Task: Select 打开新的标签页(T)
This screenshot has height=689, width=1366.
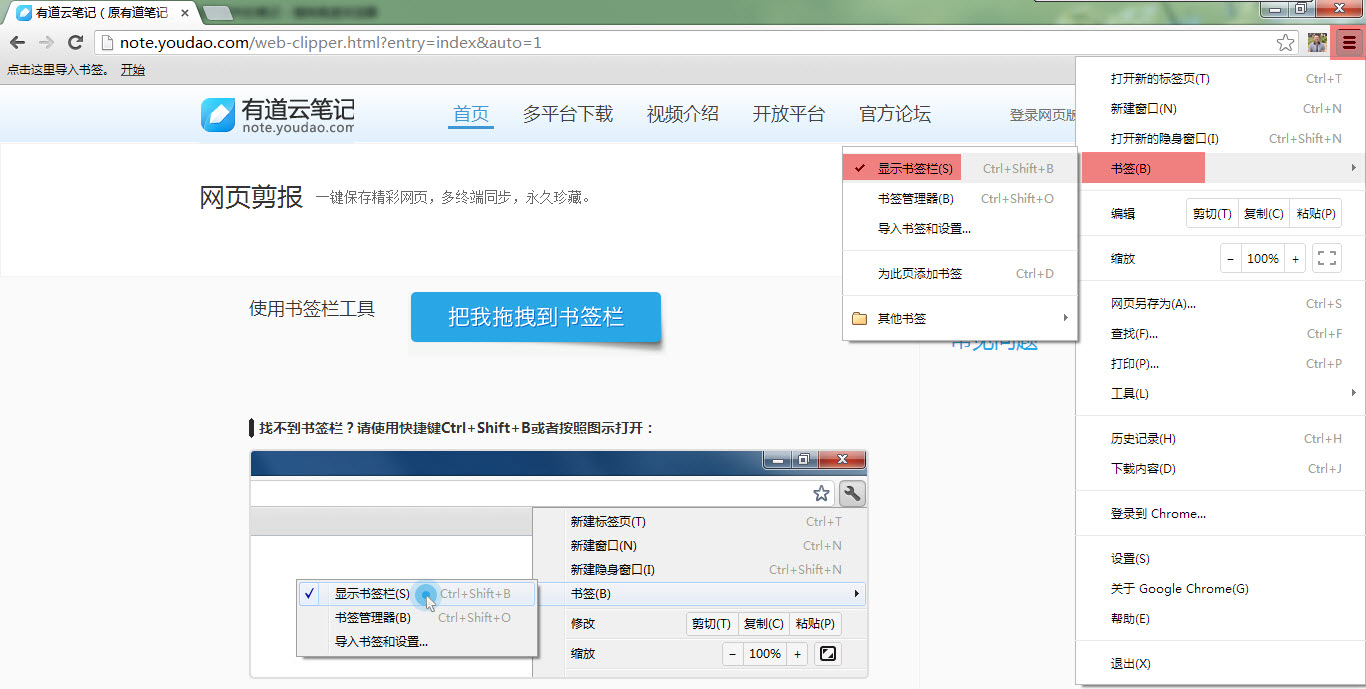Action: coord(1221,78)
